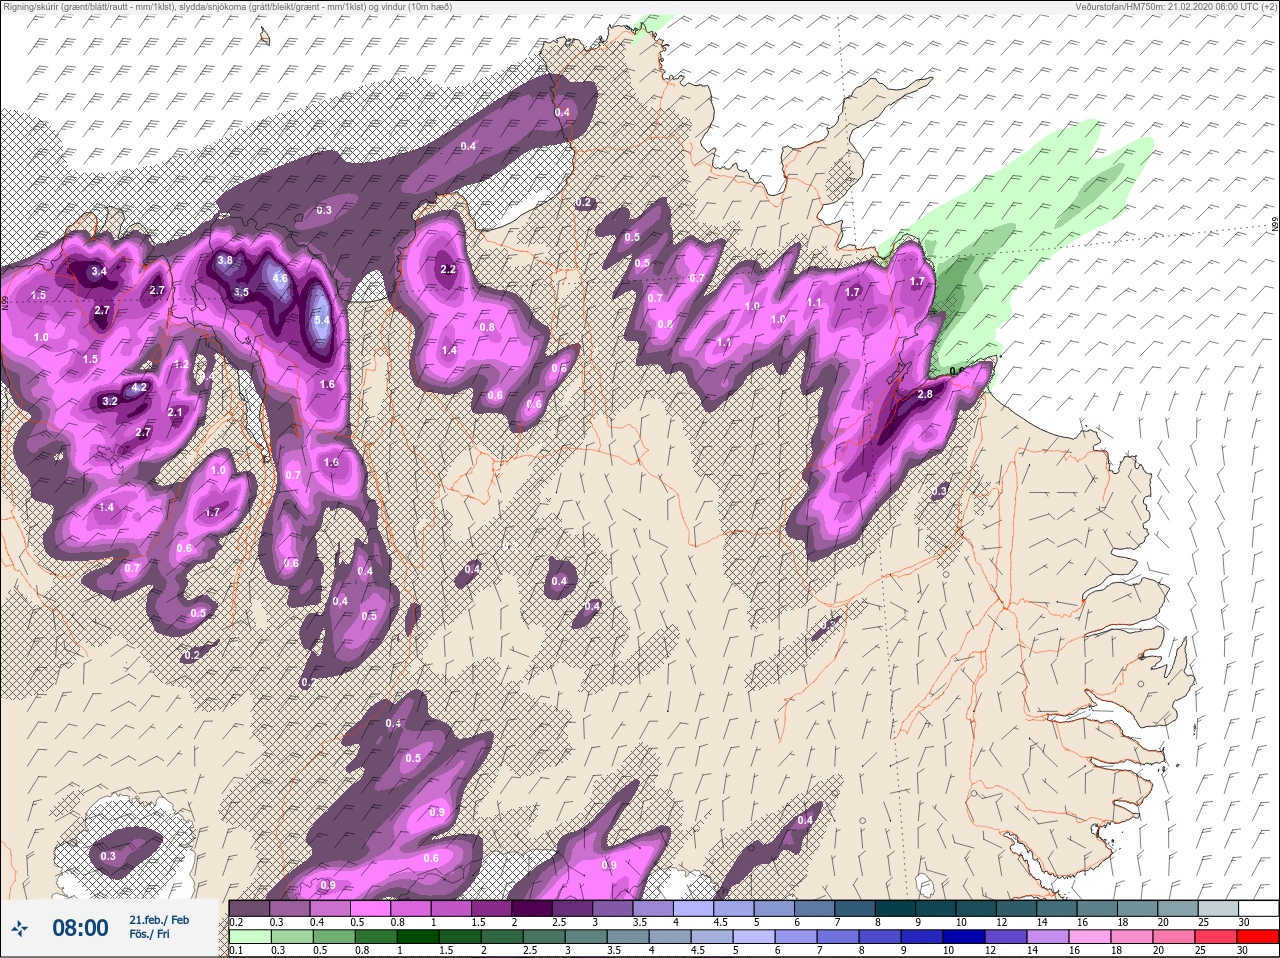
Task: Click the N69 latitude label on right edge
Action: (1275, 226)
